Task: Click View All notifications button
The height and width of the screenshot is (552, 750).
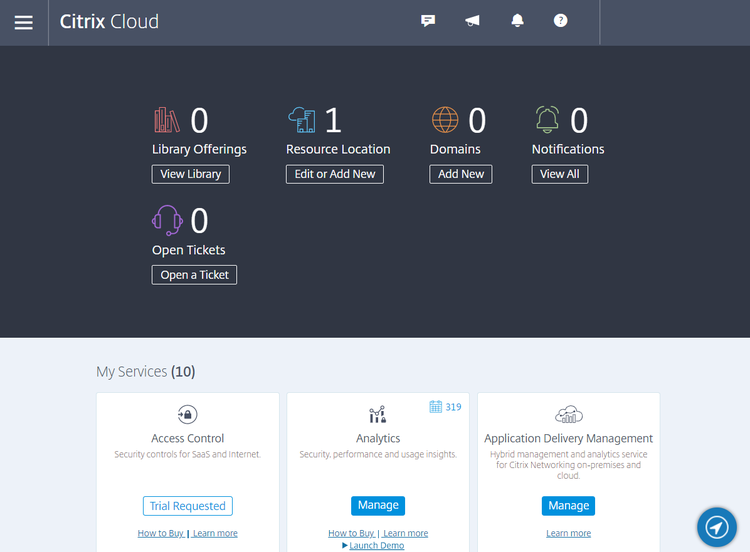Action: (560, 174)
